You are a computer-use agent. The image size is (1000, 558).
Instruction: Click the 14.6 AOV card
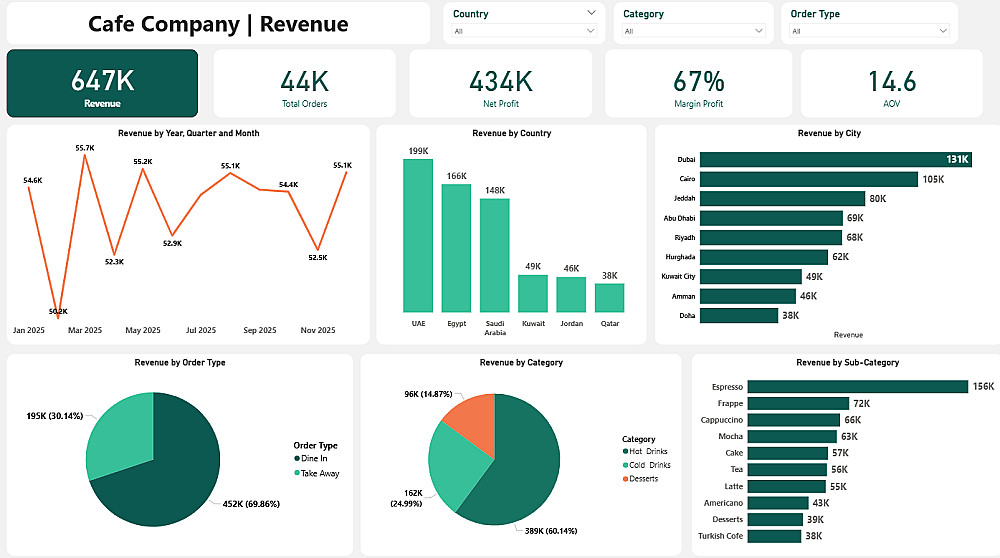coord(892,83)
